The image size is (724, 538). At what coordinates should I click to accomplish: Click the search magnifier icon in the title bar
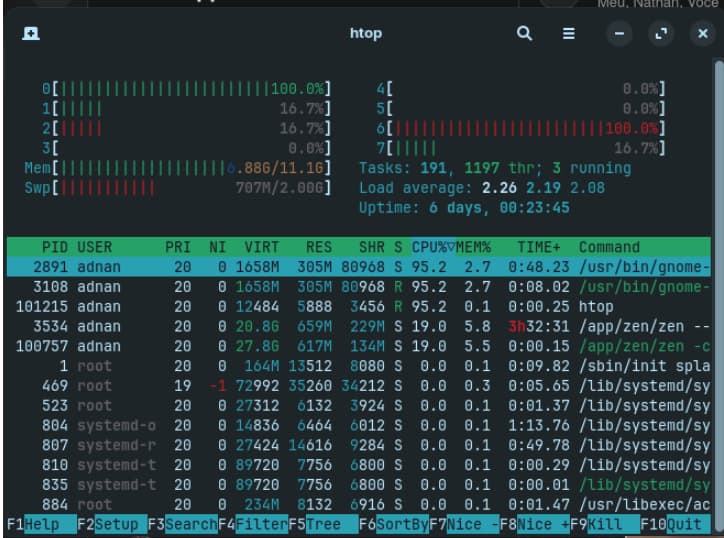(x=524, y=33)
